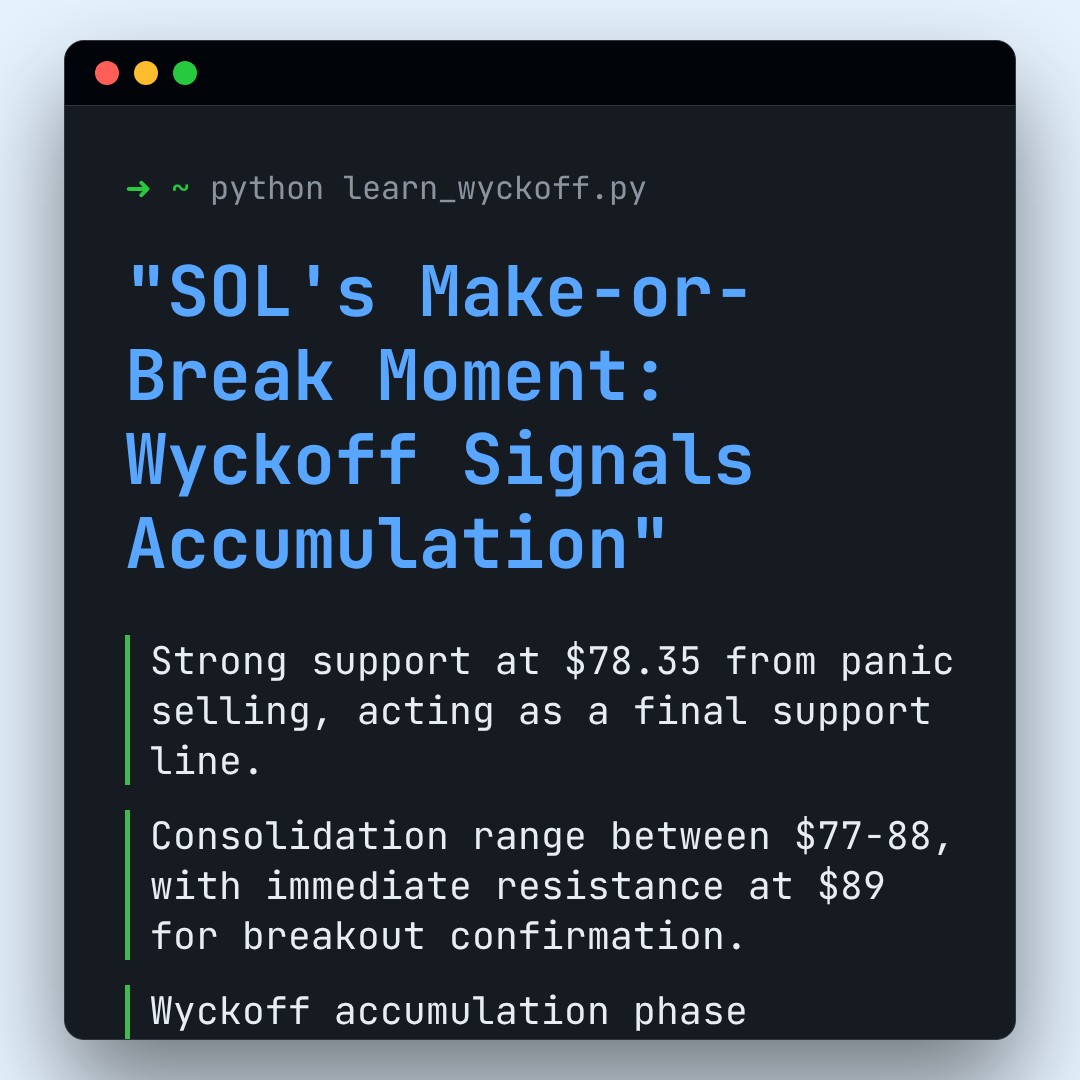Click the tilde home directory symbol
Screen dimensions: 1080x1080
point(180,188)
